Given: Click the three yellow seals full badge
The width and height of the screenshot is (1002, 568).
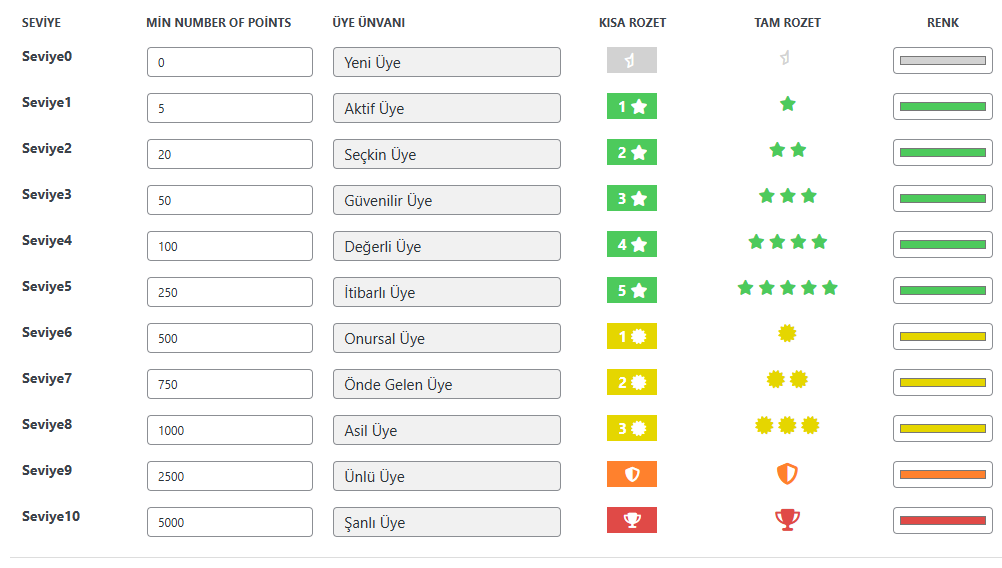Looking at the screenshot, I should click(x=787, y=427).
